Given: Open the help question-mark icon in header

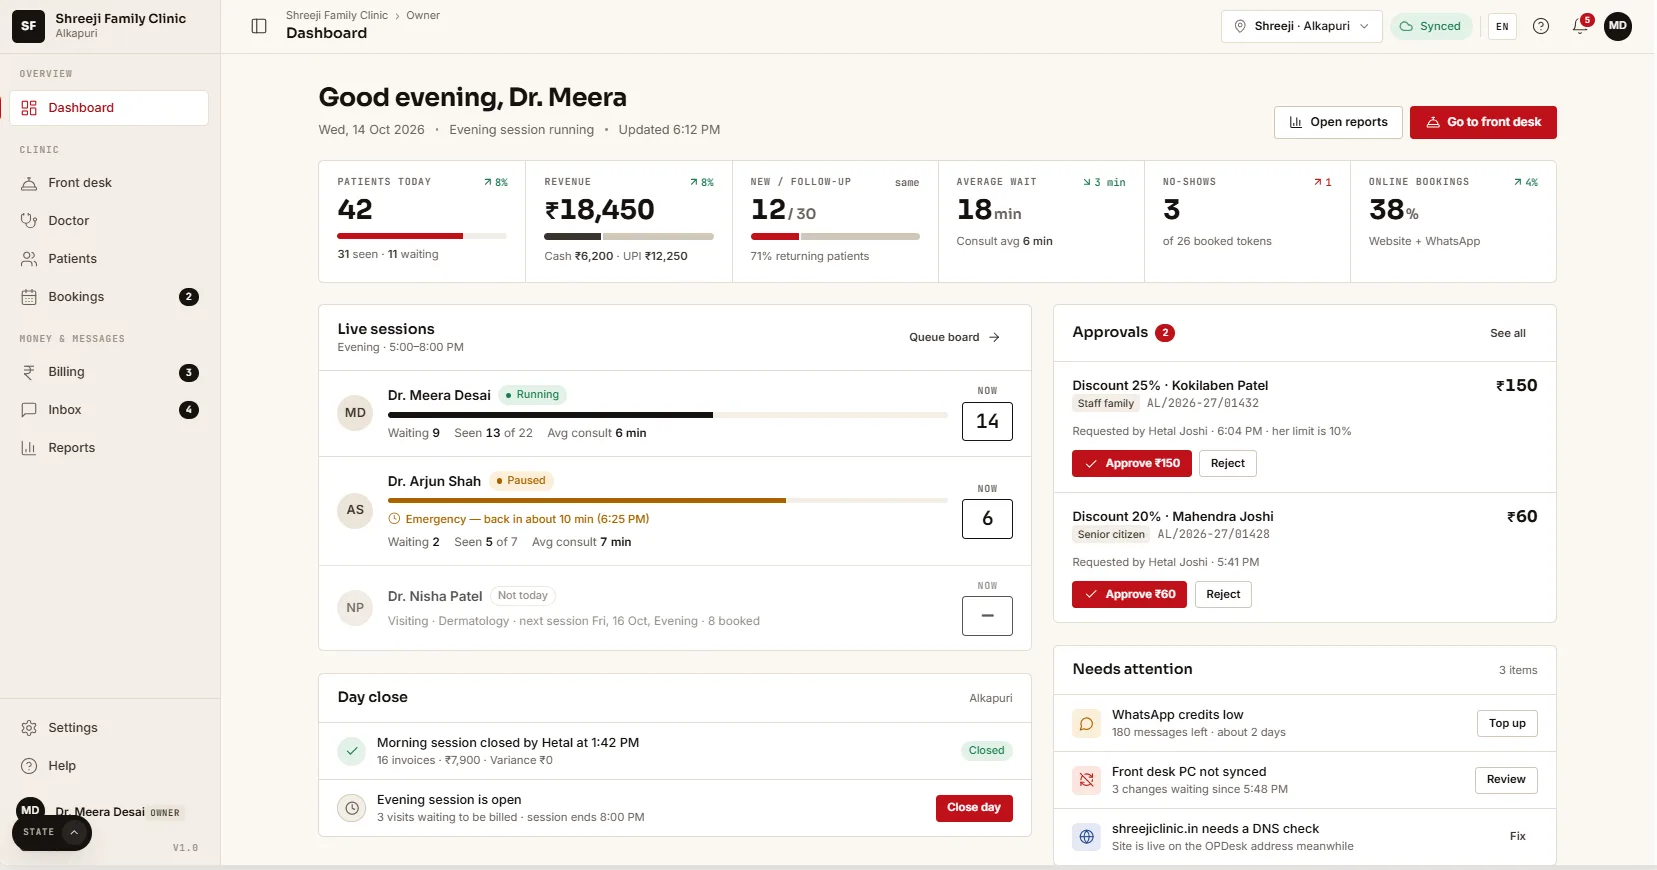Looking at the screenshot, I should (1541, 26).
